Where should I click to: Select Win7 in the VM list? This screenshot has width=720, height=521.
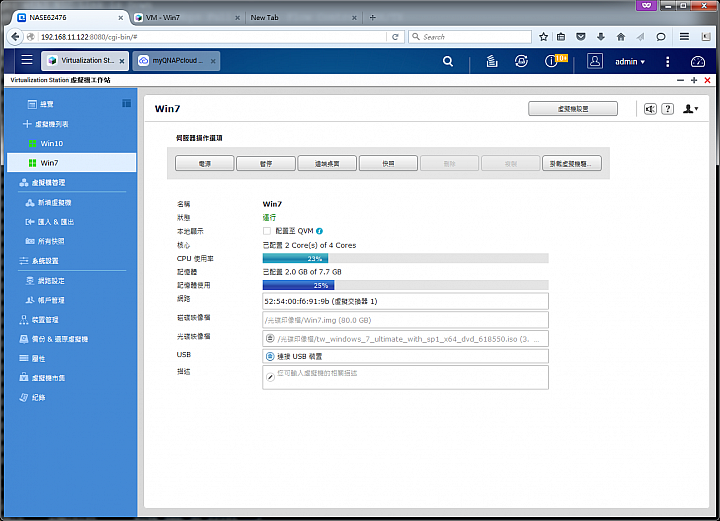(x=72, y=162)
